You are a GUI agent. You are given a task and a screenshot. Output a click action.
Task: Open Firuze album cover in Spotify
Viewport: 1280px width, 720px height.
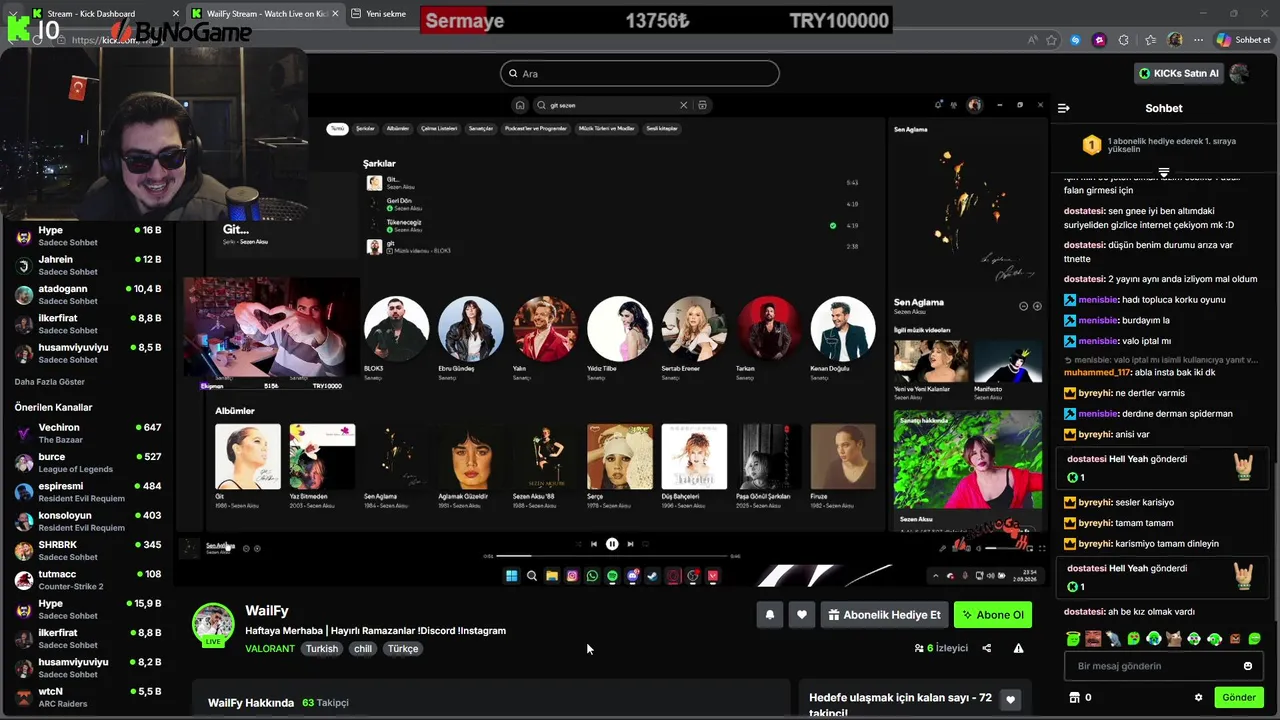point(843,456)
